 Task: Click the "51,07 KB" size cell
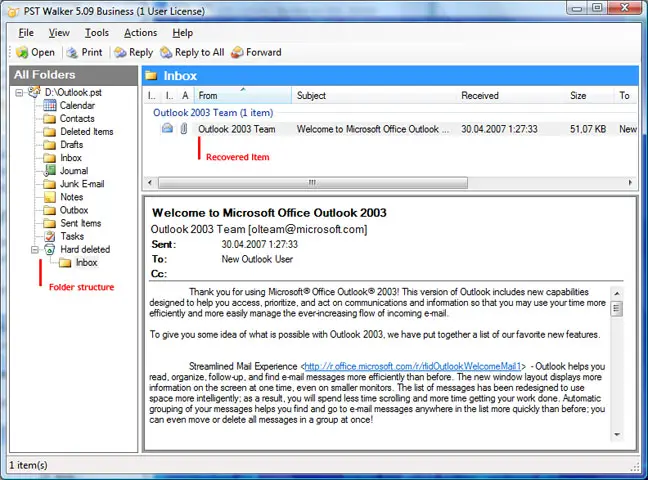tap(588, 129)
